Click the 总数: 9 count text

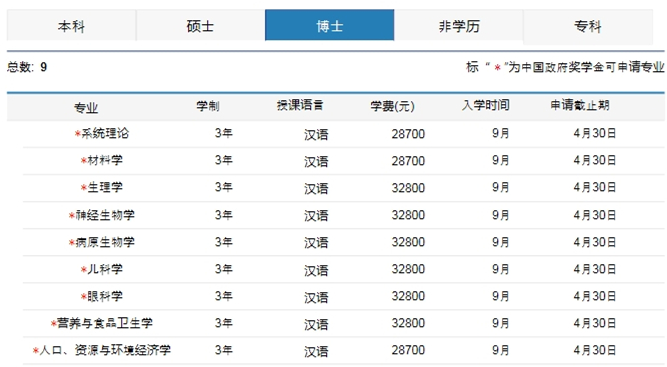point(27,67)
